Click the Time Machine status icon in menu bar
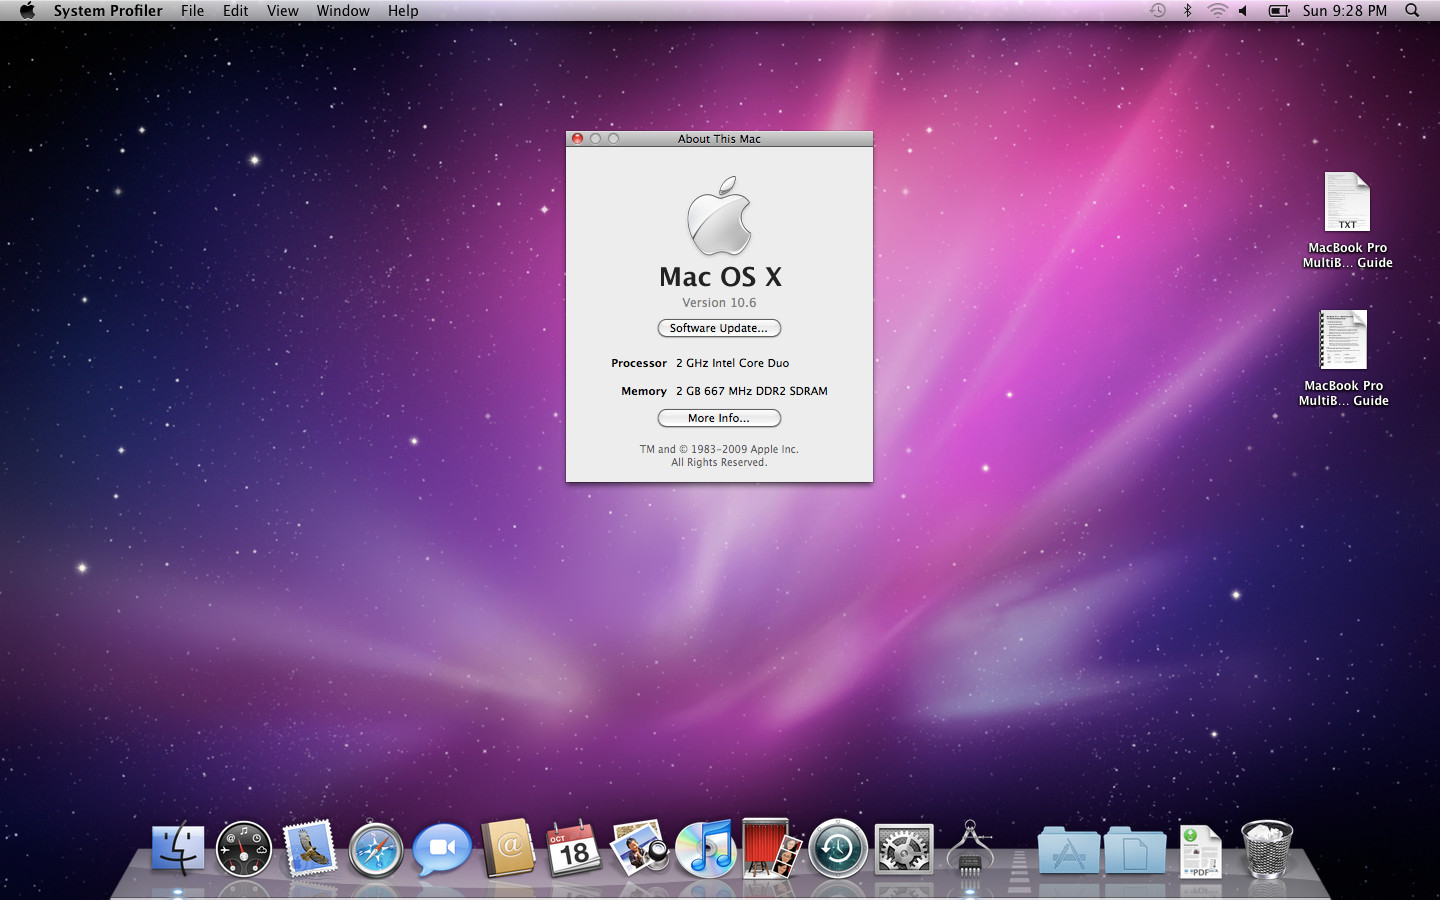Image resolution: width=1440 pixels, height=900 pixels. pyautogui.click(x=1158, y=11)
